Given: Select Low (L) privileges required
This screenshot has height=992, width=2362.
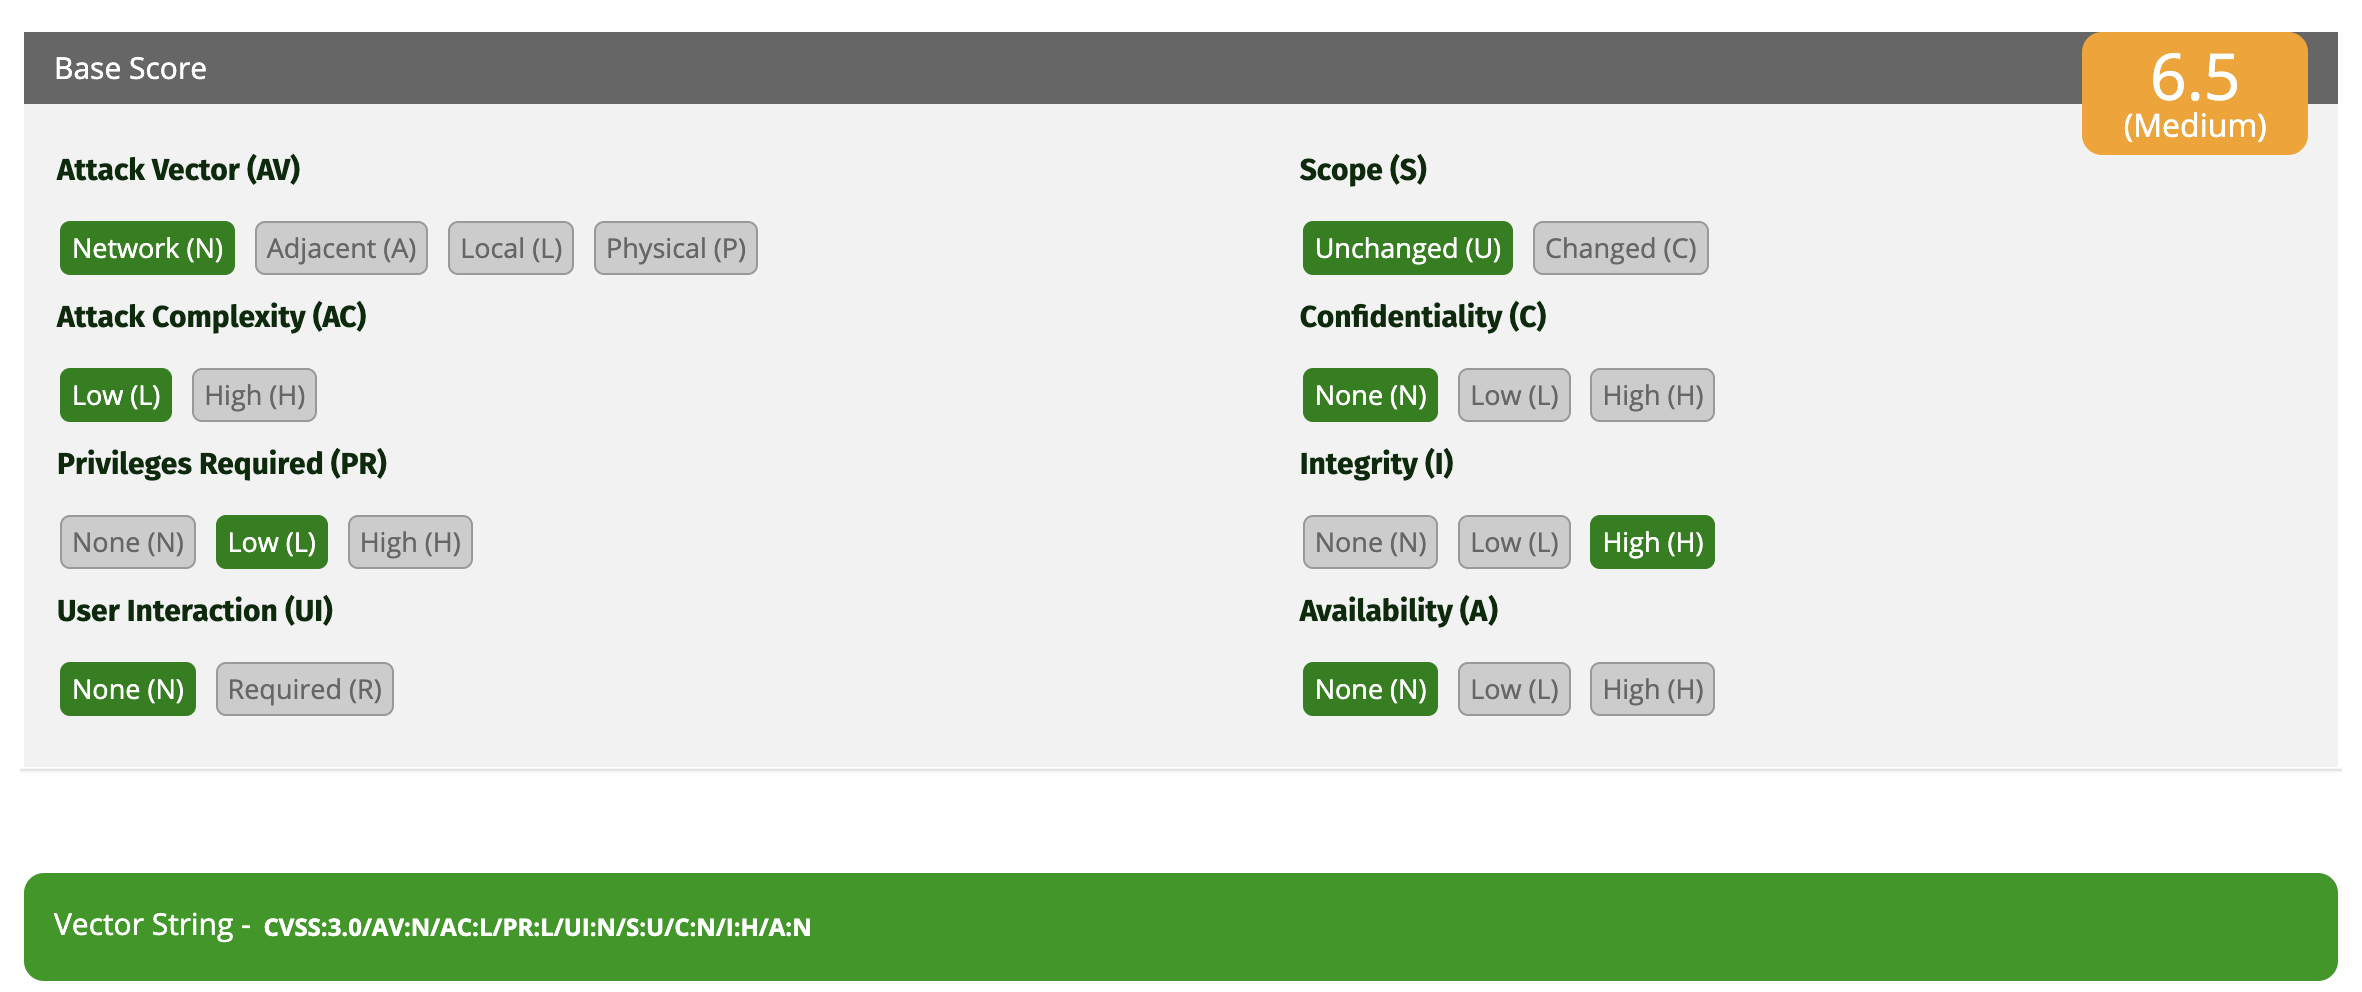Looking at the screenshot, I should (272, 542).
